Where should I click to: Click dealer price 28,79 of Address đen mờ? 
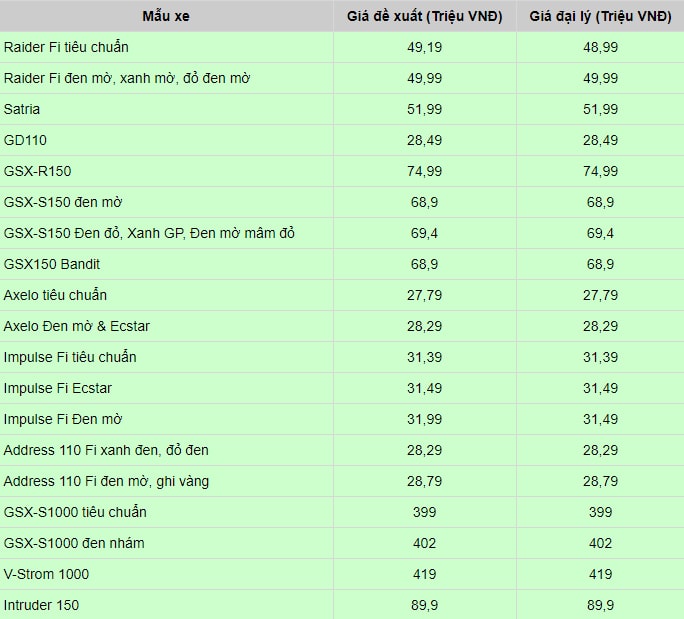pyautogui.click(x=600, y=481)
